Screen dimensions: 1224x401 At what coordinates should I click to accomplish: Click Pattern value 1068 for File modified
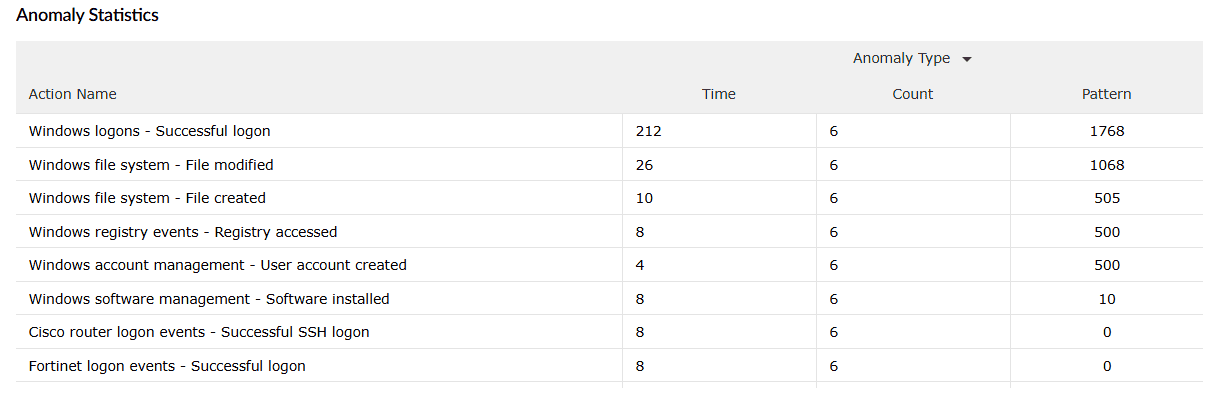tap(1107, 165)
